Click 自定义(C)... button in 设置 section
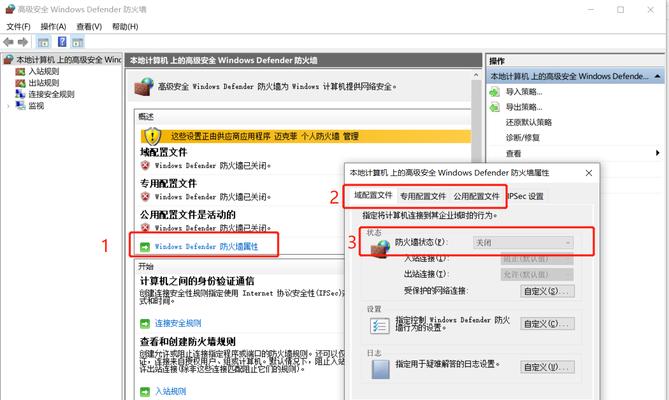 [547, 324]
